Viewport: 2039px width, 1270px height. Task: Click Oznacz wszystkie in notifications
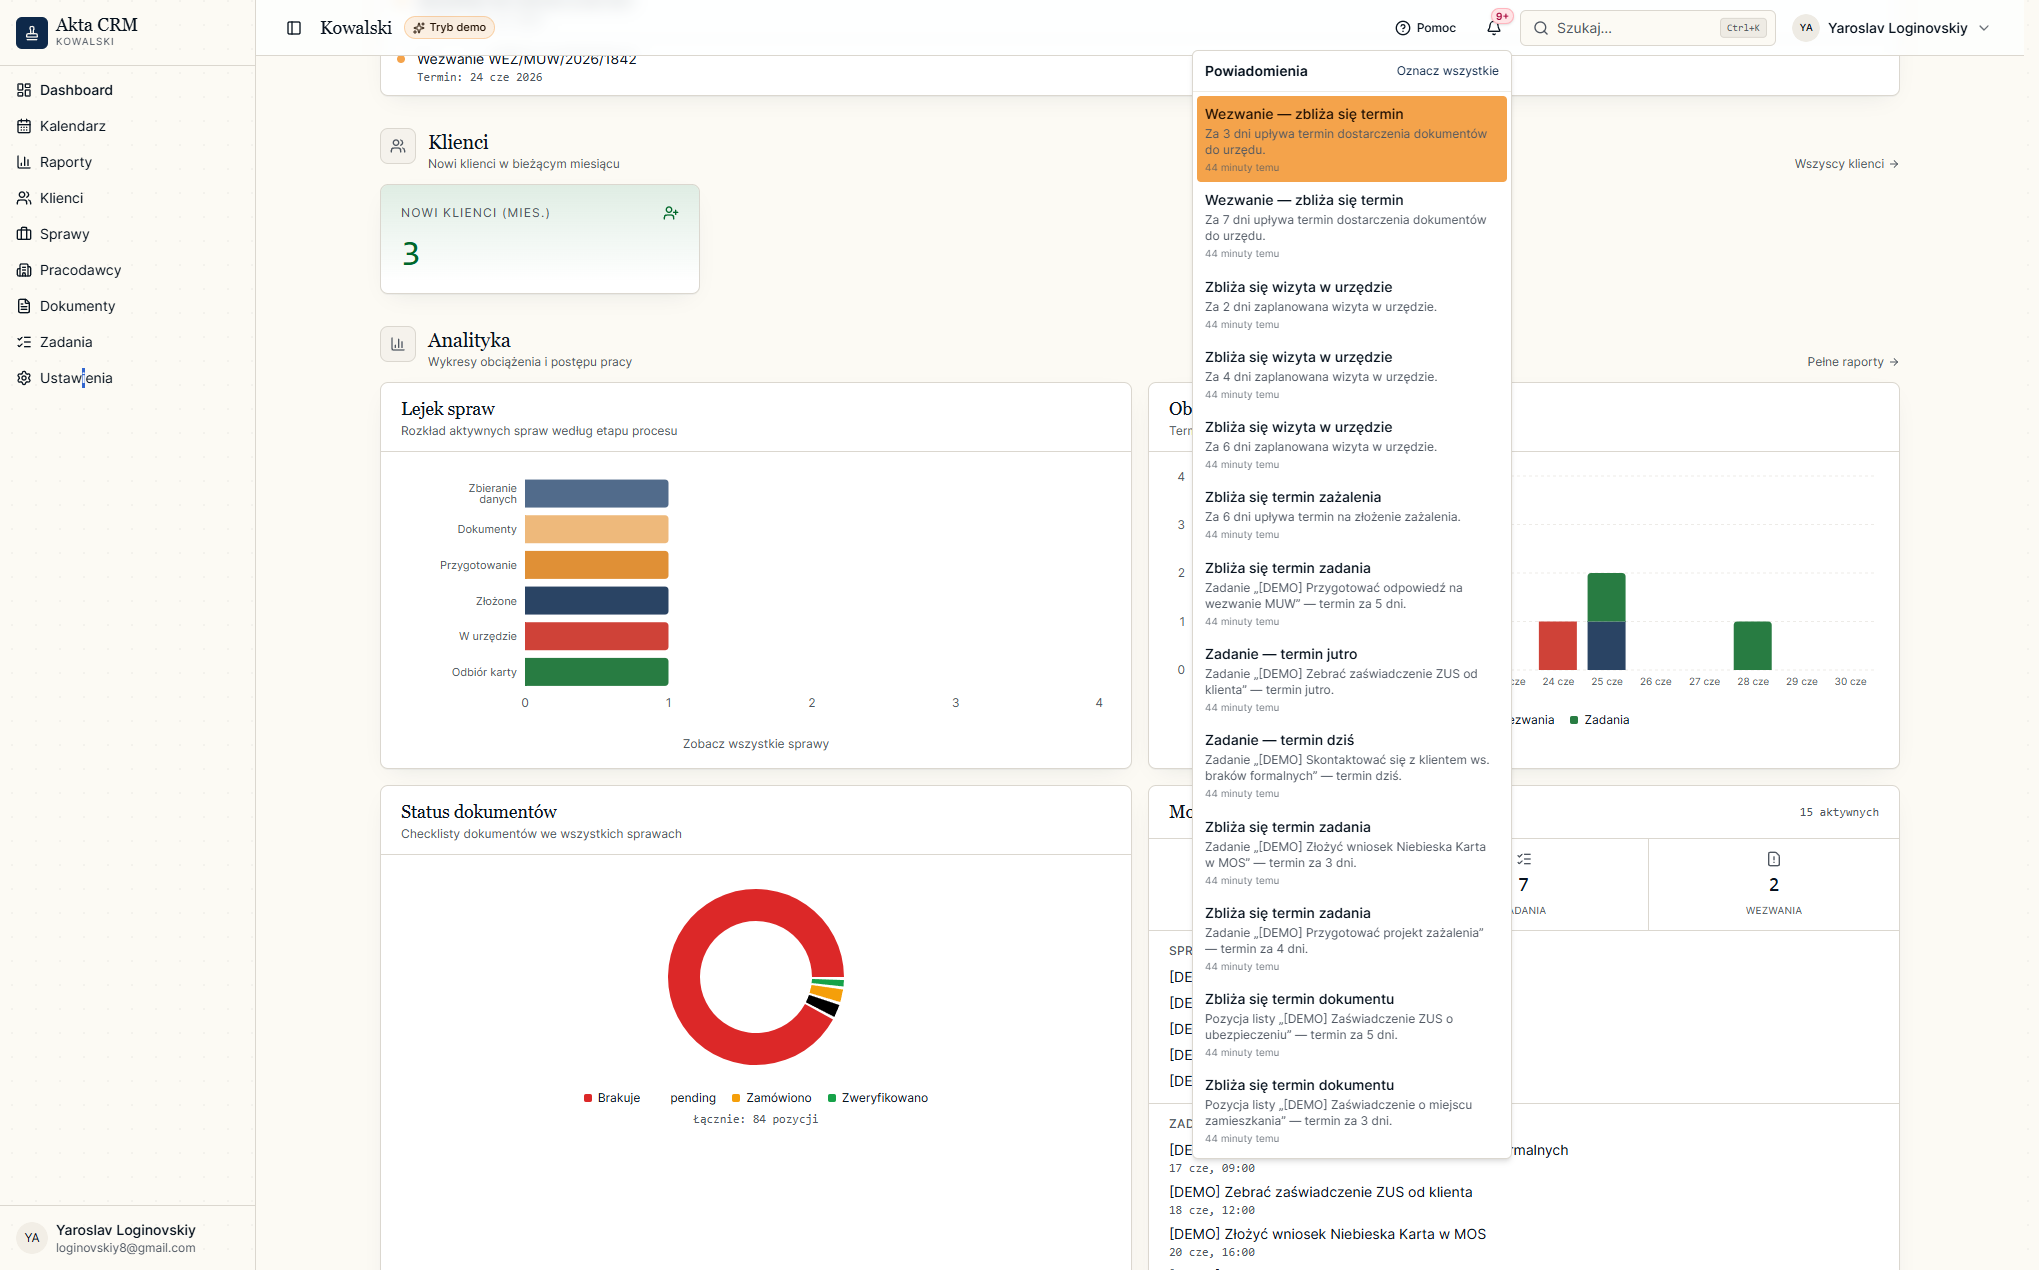1447,71
